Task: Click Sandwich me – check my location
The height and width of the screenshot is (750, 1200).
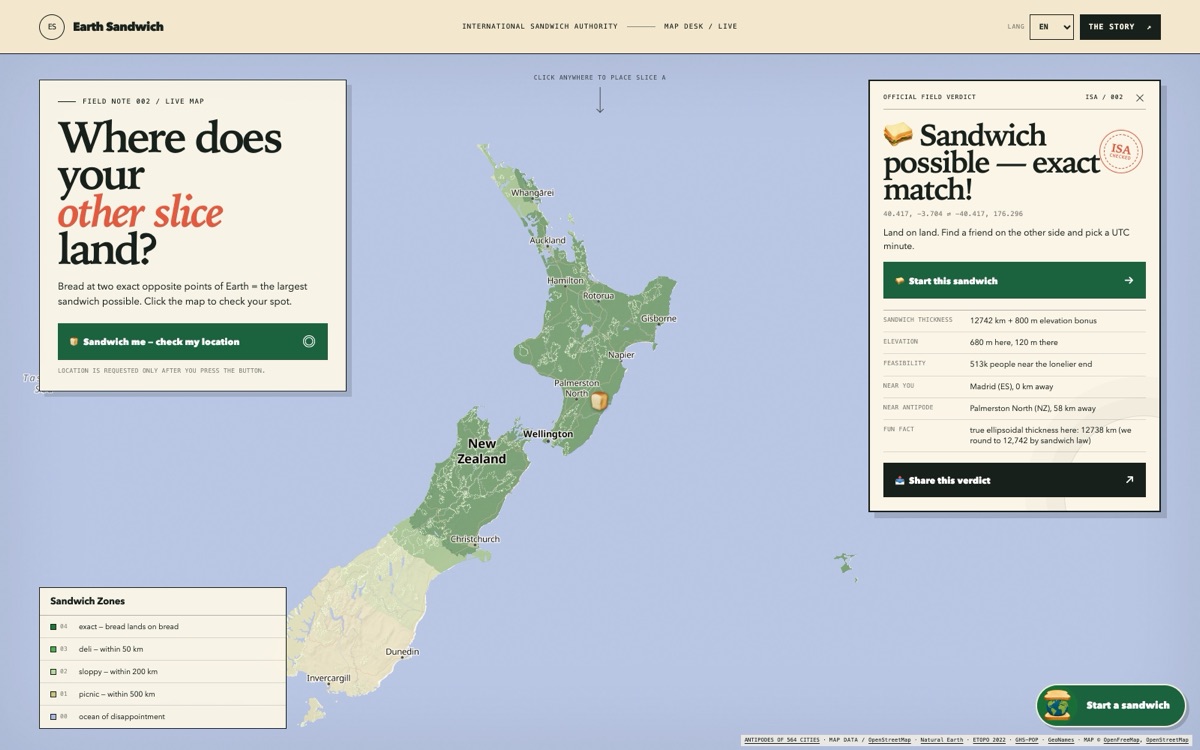Action: point(192,342)
